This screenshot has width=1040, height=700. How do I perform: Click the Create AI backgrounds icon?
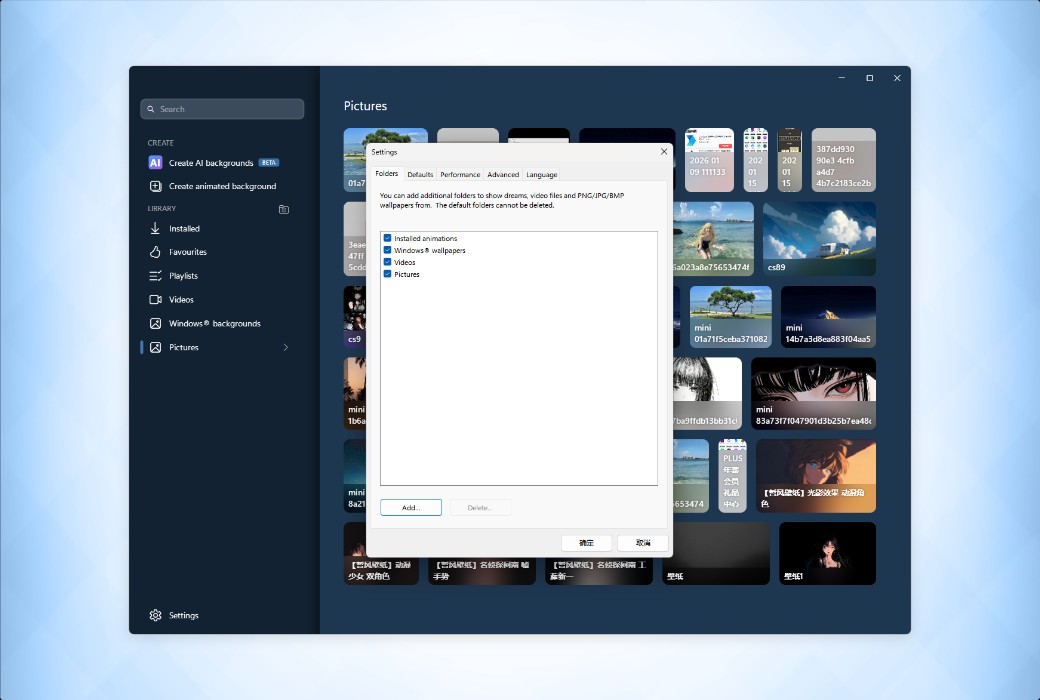tap(155, 163)
